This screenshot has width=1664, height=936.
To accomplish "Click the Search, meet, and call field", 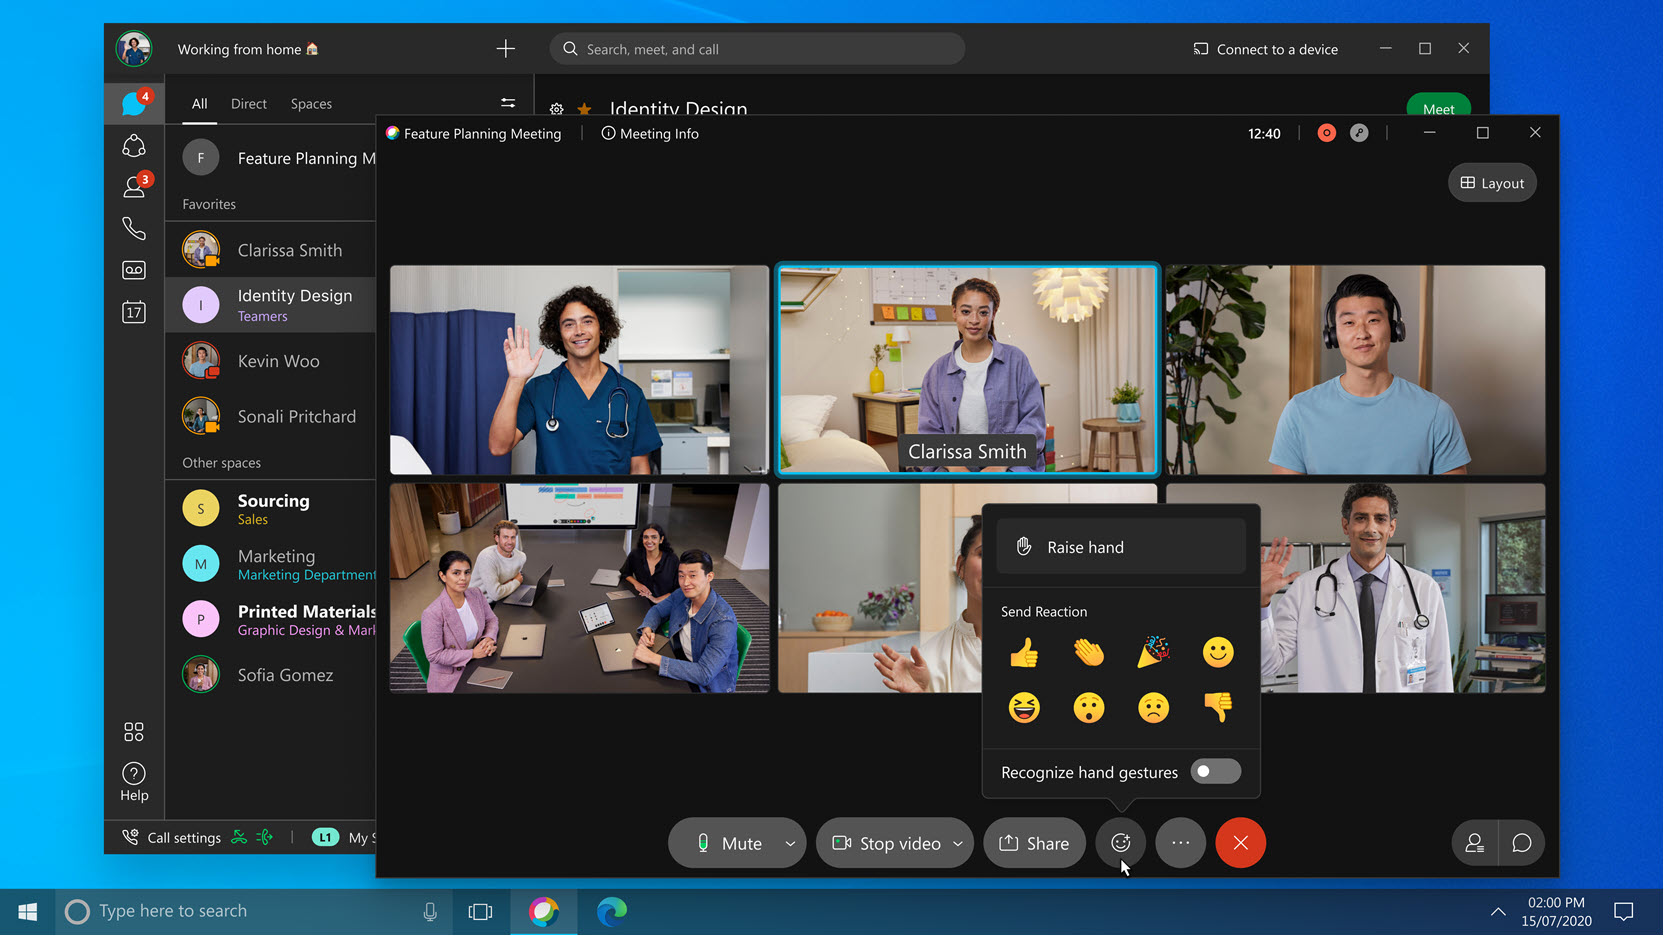I will click(x=757, y=49).
